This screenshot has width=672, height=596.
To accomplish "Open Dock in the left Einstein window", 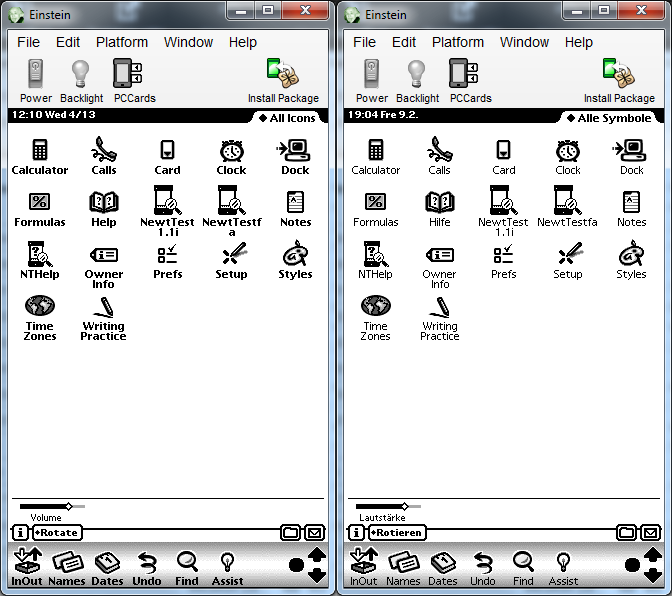I will pos(294,156).
